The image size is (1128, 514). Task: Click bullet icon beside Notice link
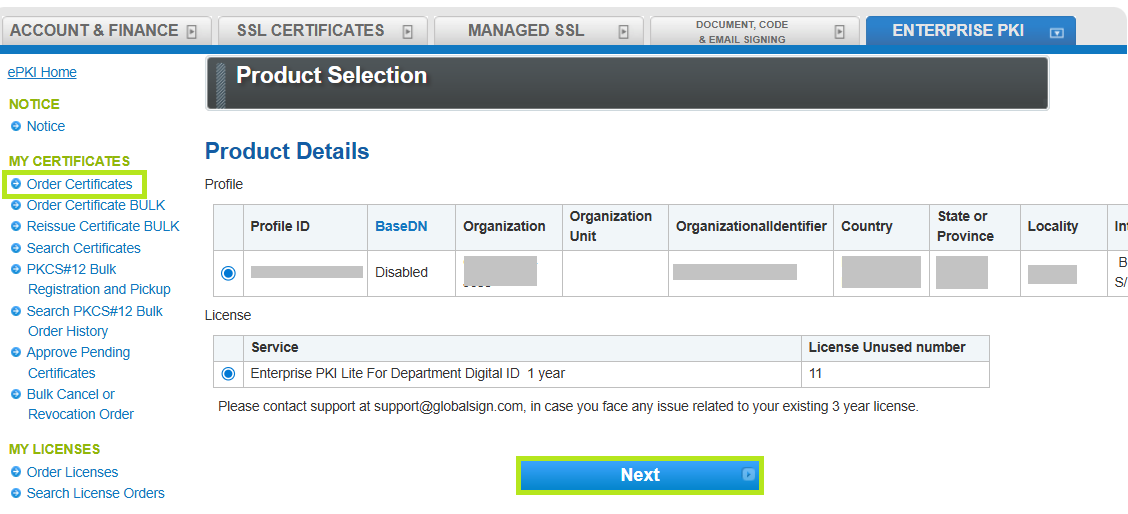click(x=16, y=126)
